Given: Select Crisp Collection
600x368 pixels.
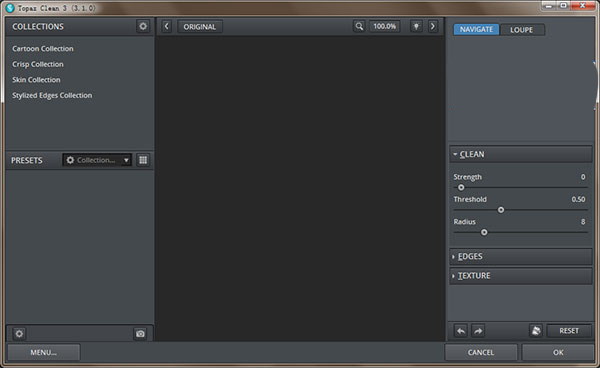Looking at the screenshot, I should click(x=38, y=64).
